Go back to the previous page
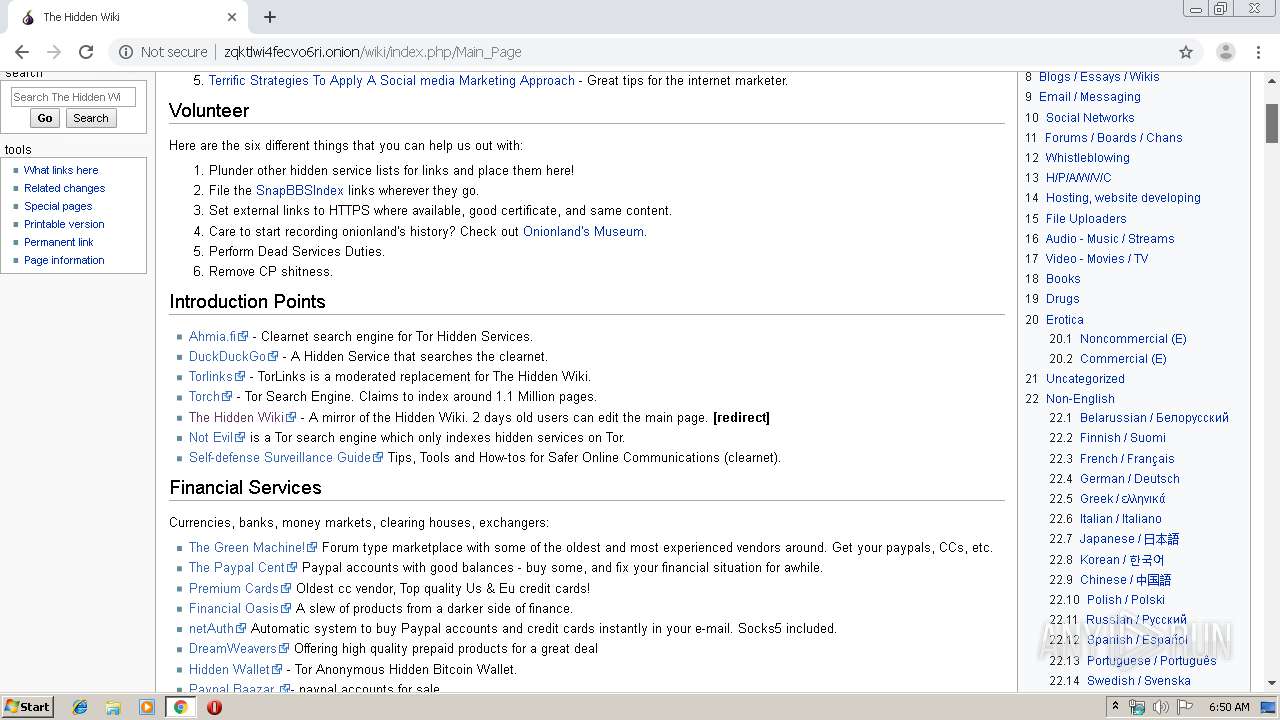The height and width of the screenshot is (720, 1280). 22,52
